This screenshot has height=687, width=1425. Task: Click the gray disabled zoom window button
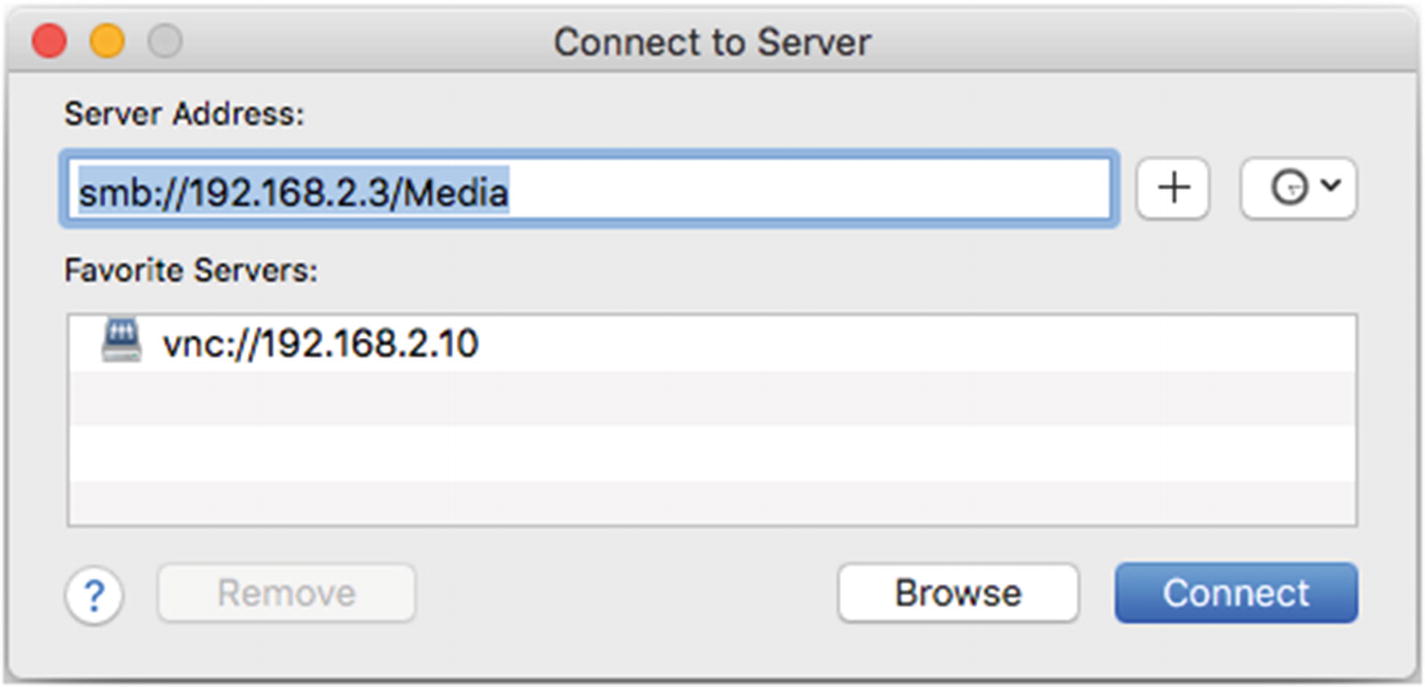pos(165,41)
